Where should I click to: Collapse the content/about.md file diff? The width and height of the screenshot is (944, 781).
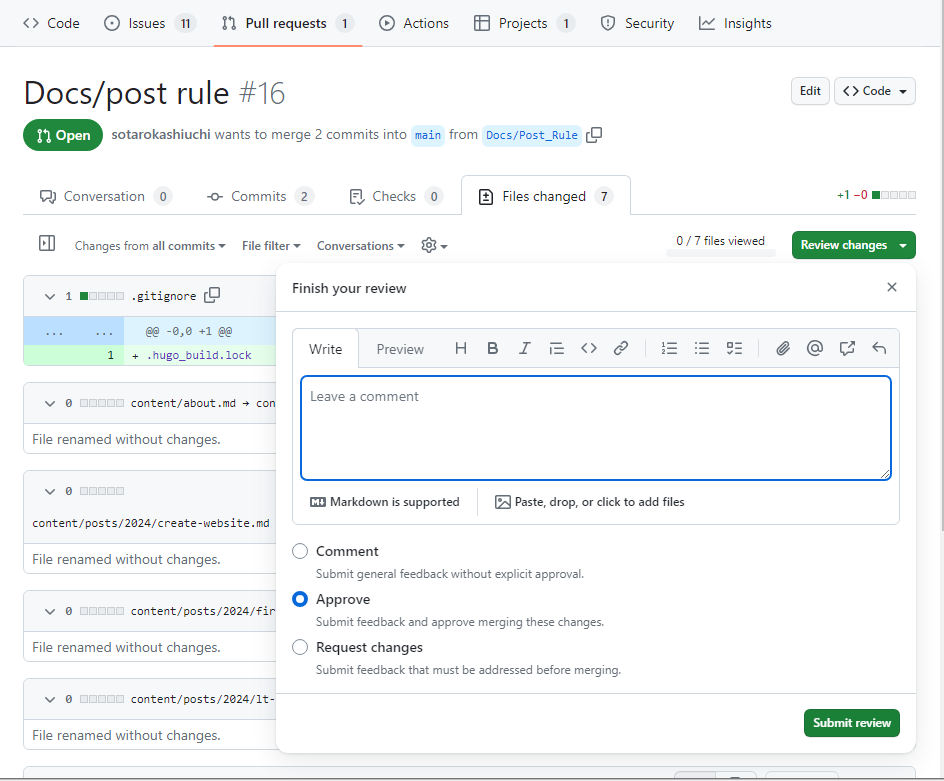click(x=50, y=403)
